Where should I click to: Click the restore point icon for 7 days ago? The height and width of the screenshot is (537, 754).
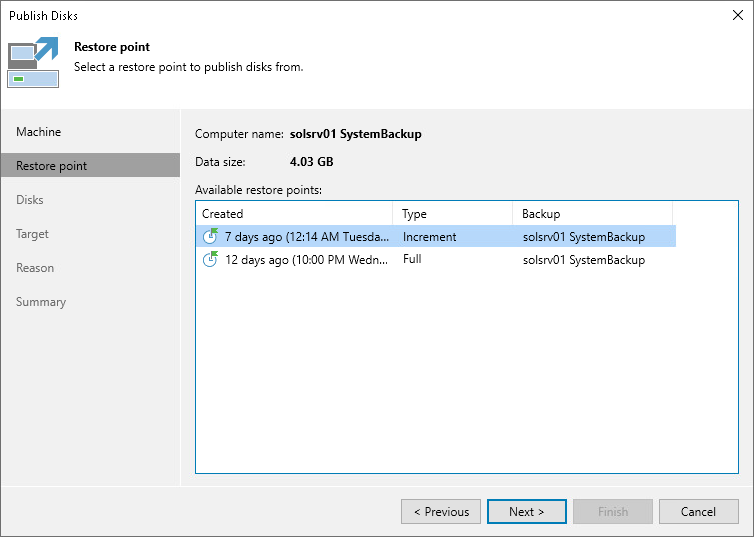tap(210, 236)
